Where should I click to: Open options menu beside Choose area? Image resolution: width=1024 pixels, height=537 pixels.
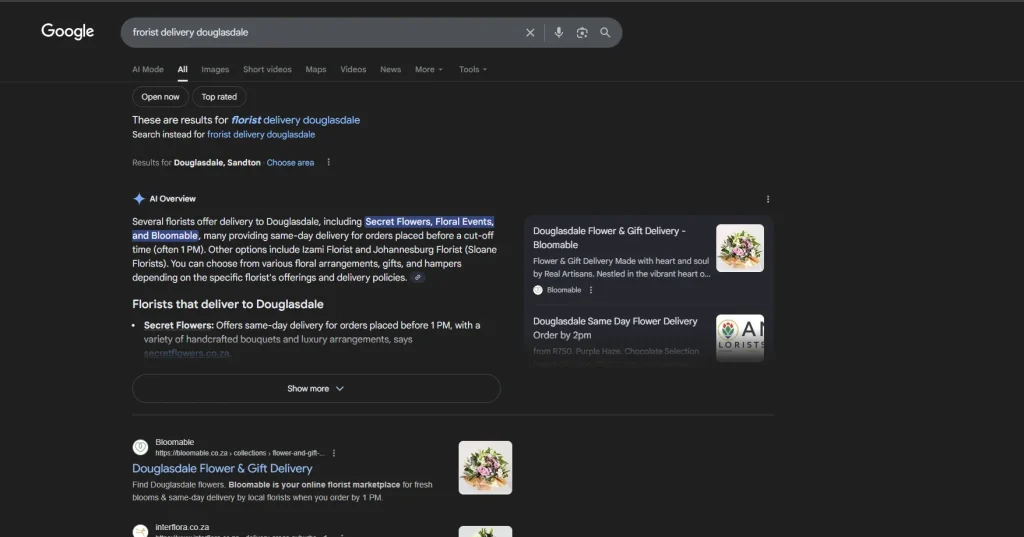pyautogui.click(x=328, y=163)
